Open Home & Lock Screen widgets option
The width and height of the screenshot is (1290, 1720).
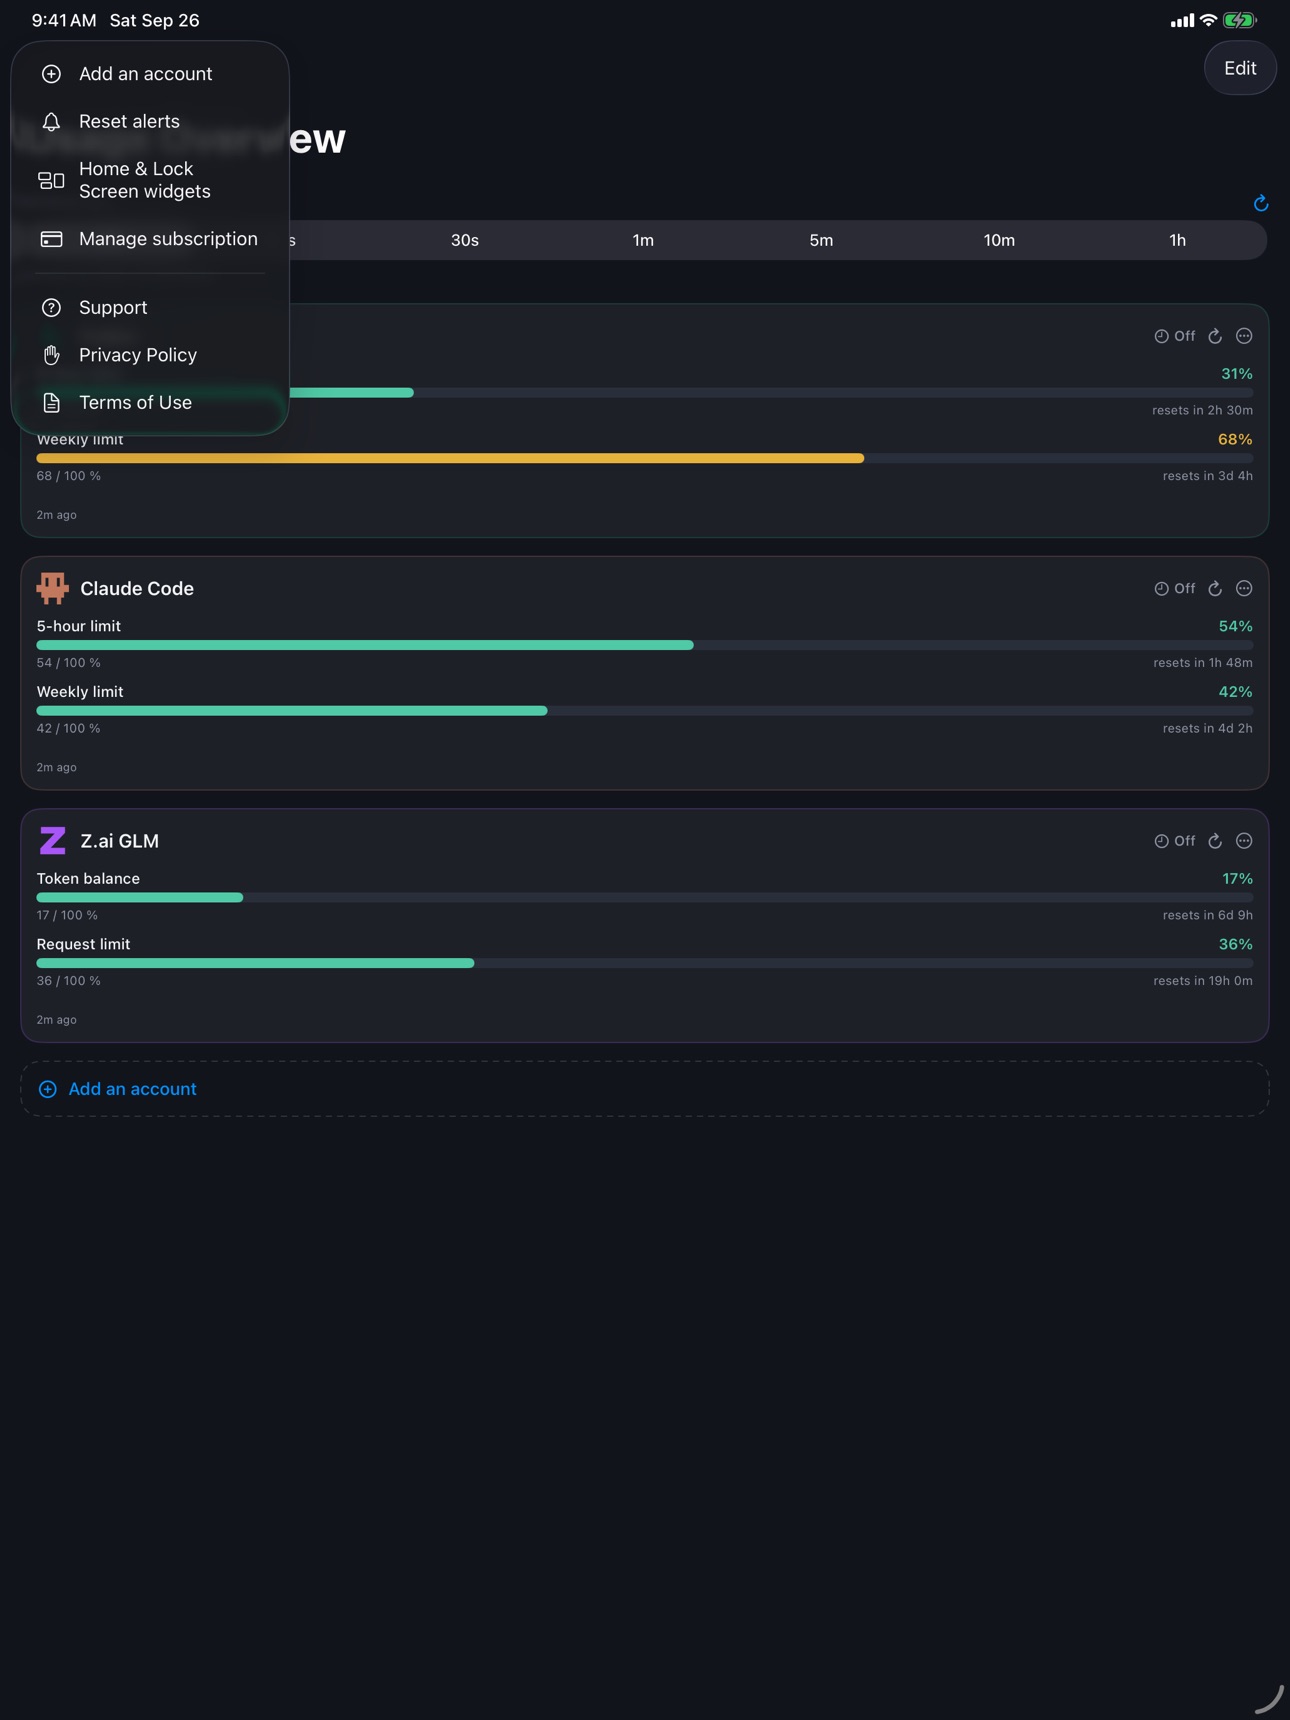(x=150, y=180)
